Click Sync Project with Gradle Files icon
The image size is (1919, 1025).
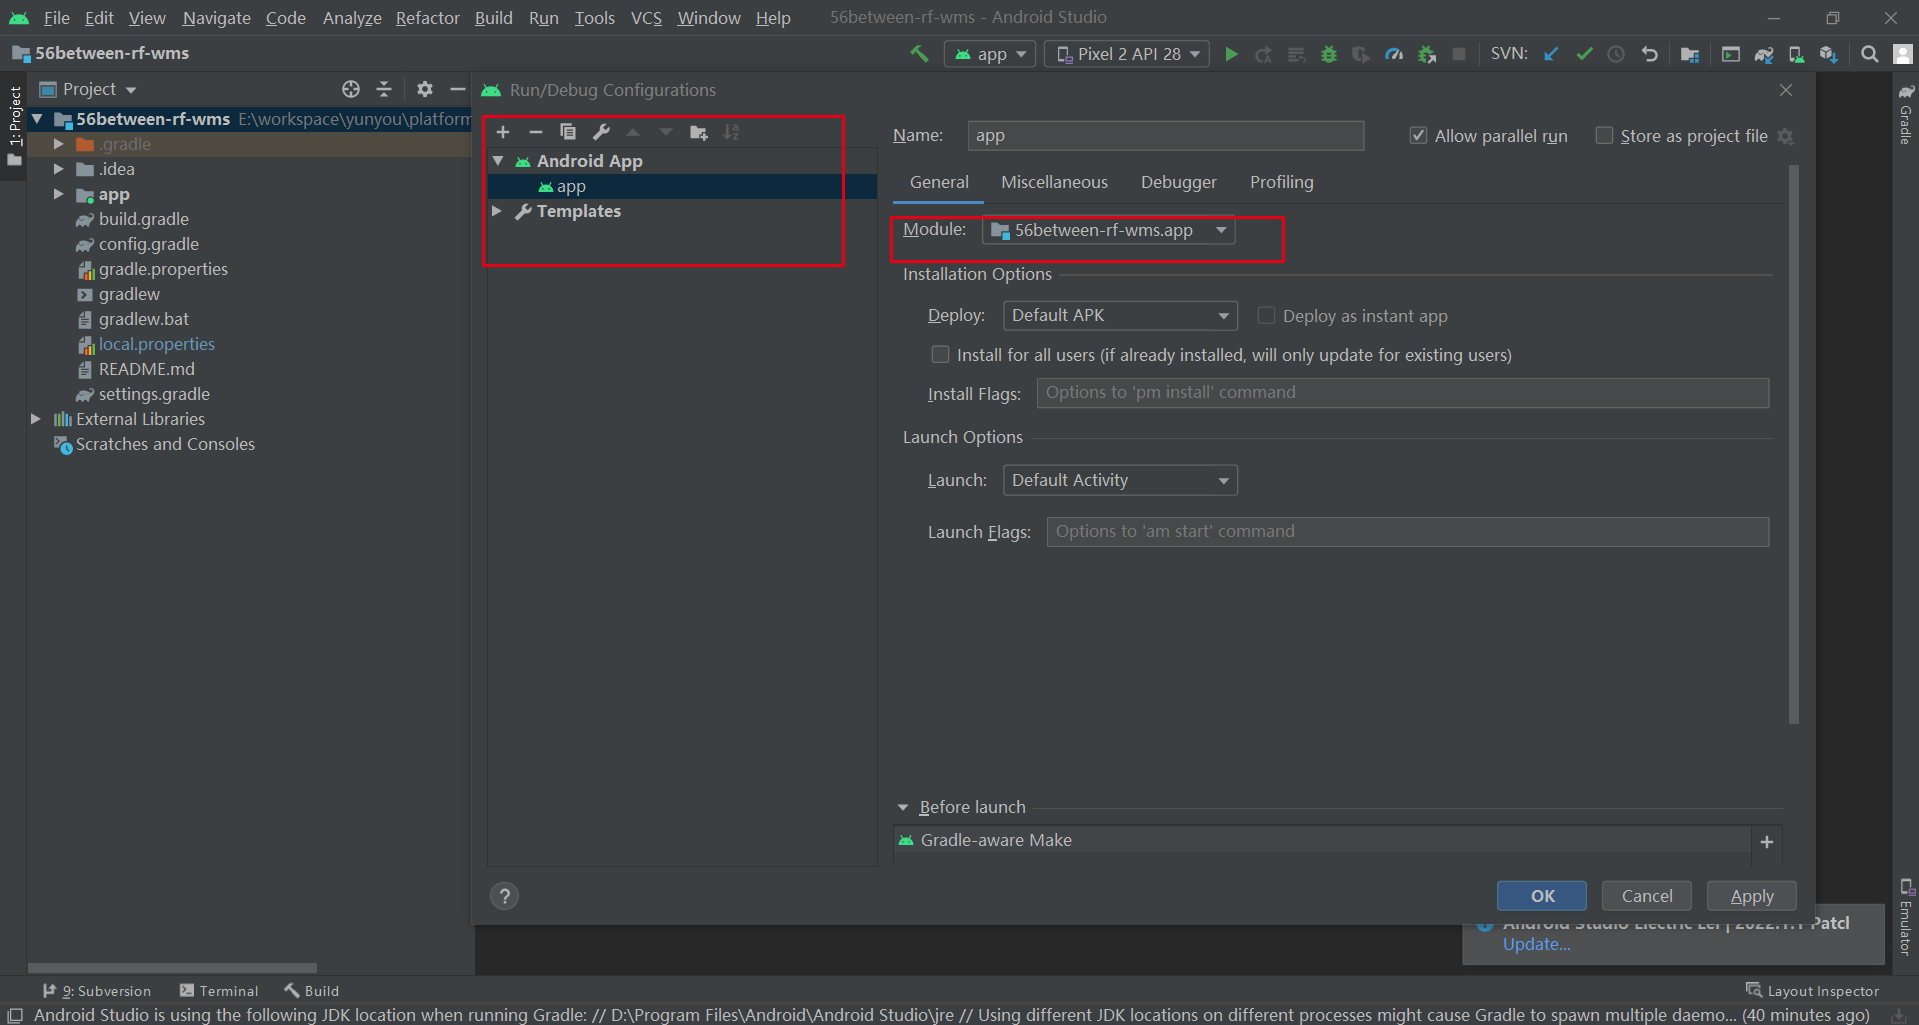(1764, 54)
